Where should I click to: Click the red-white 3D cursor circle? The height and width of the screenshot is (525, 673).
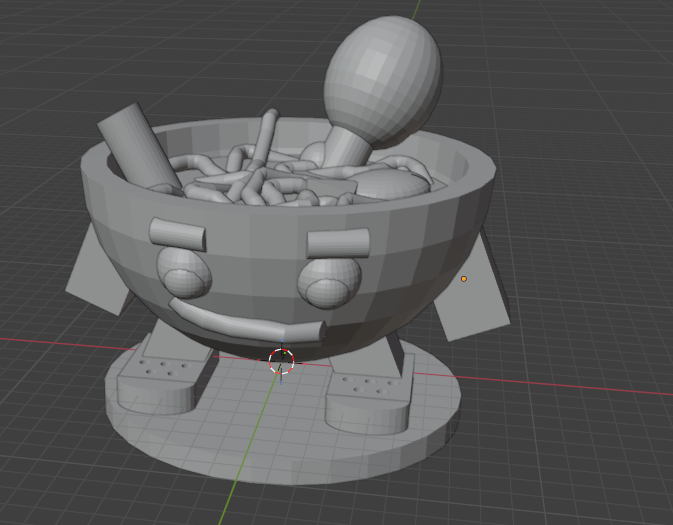[282, 361]
